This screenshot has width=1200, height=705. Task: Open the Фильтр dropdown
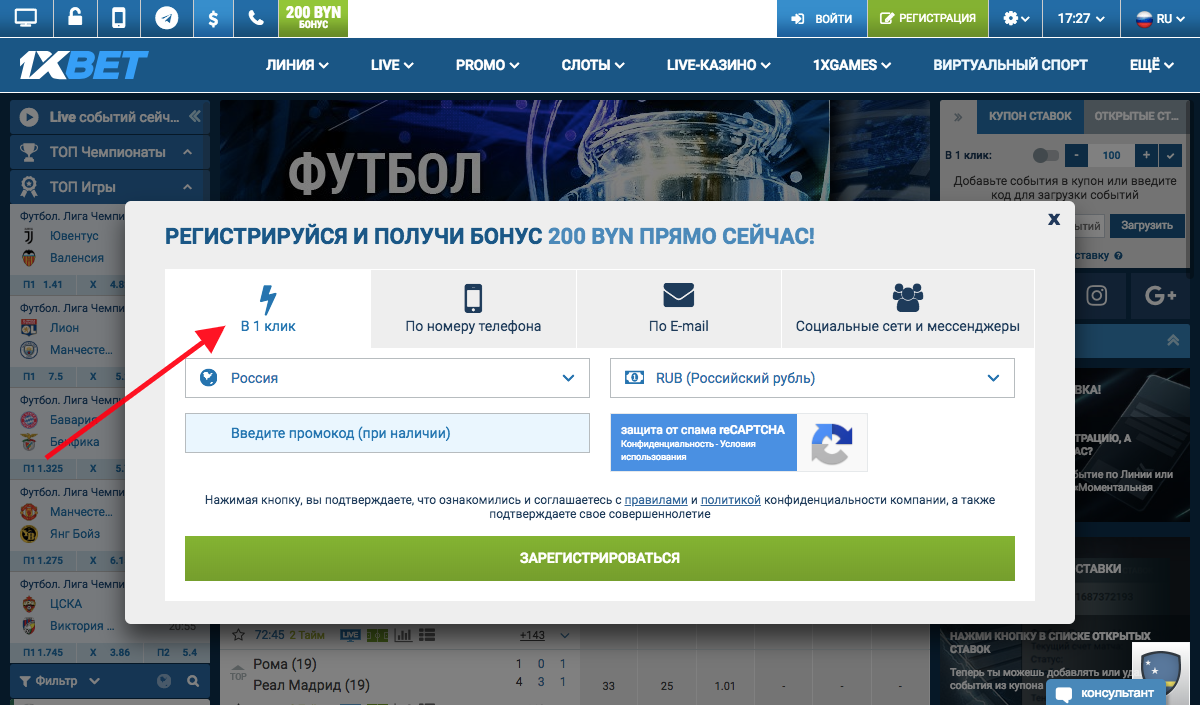pyautogui.click(x=60, y=681)
